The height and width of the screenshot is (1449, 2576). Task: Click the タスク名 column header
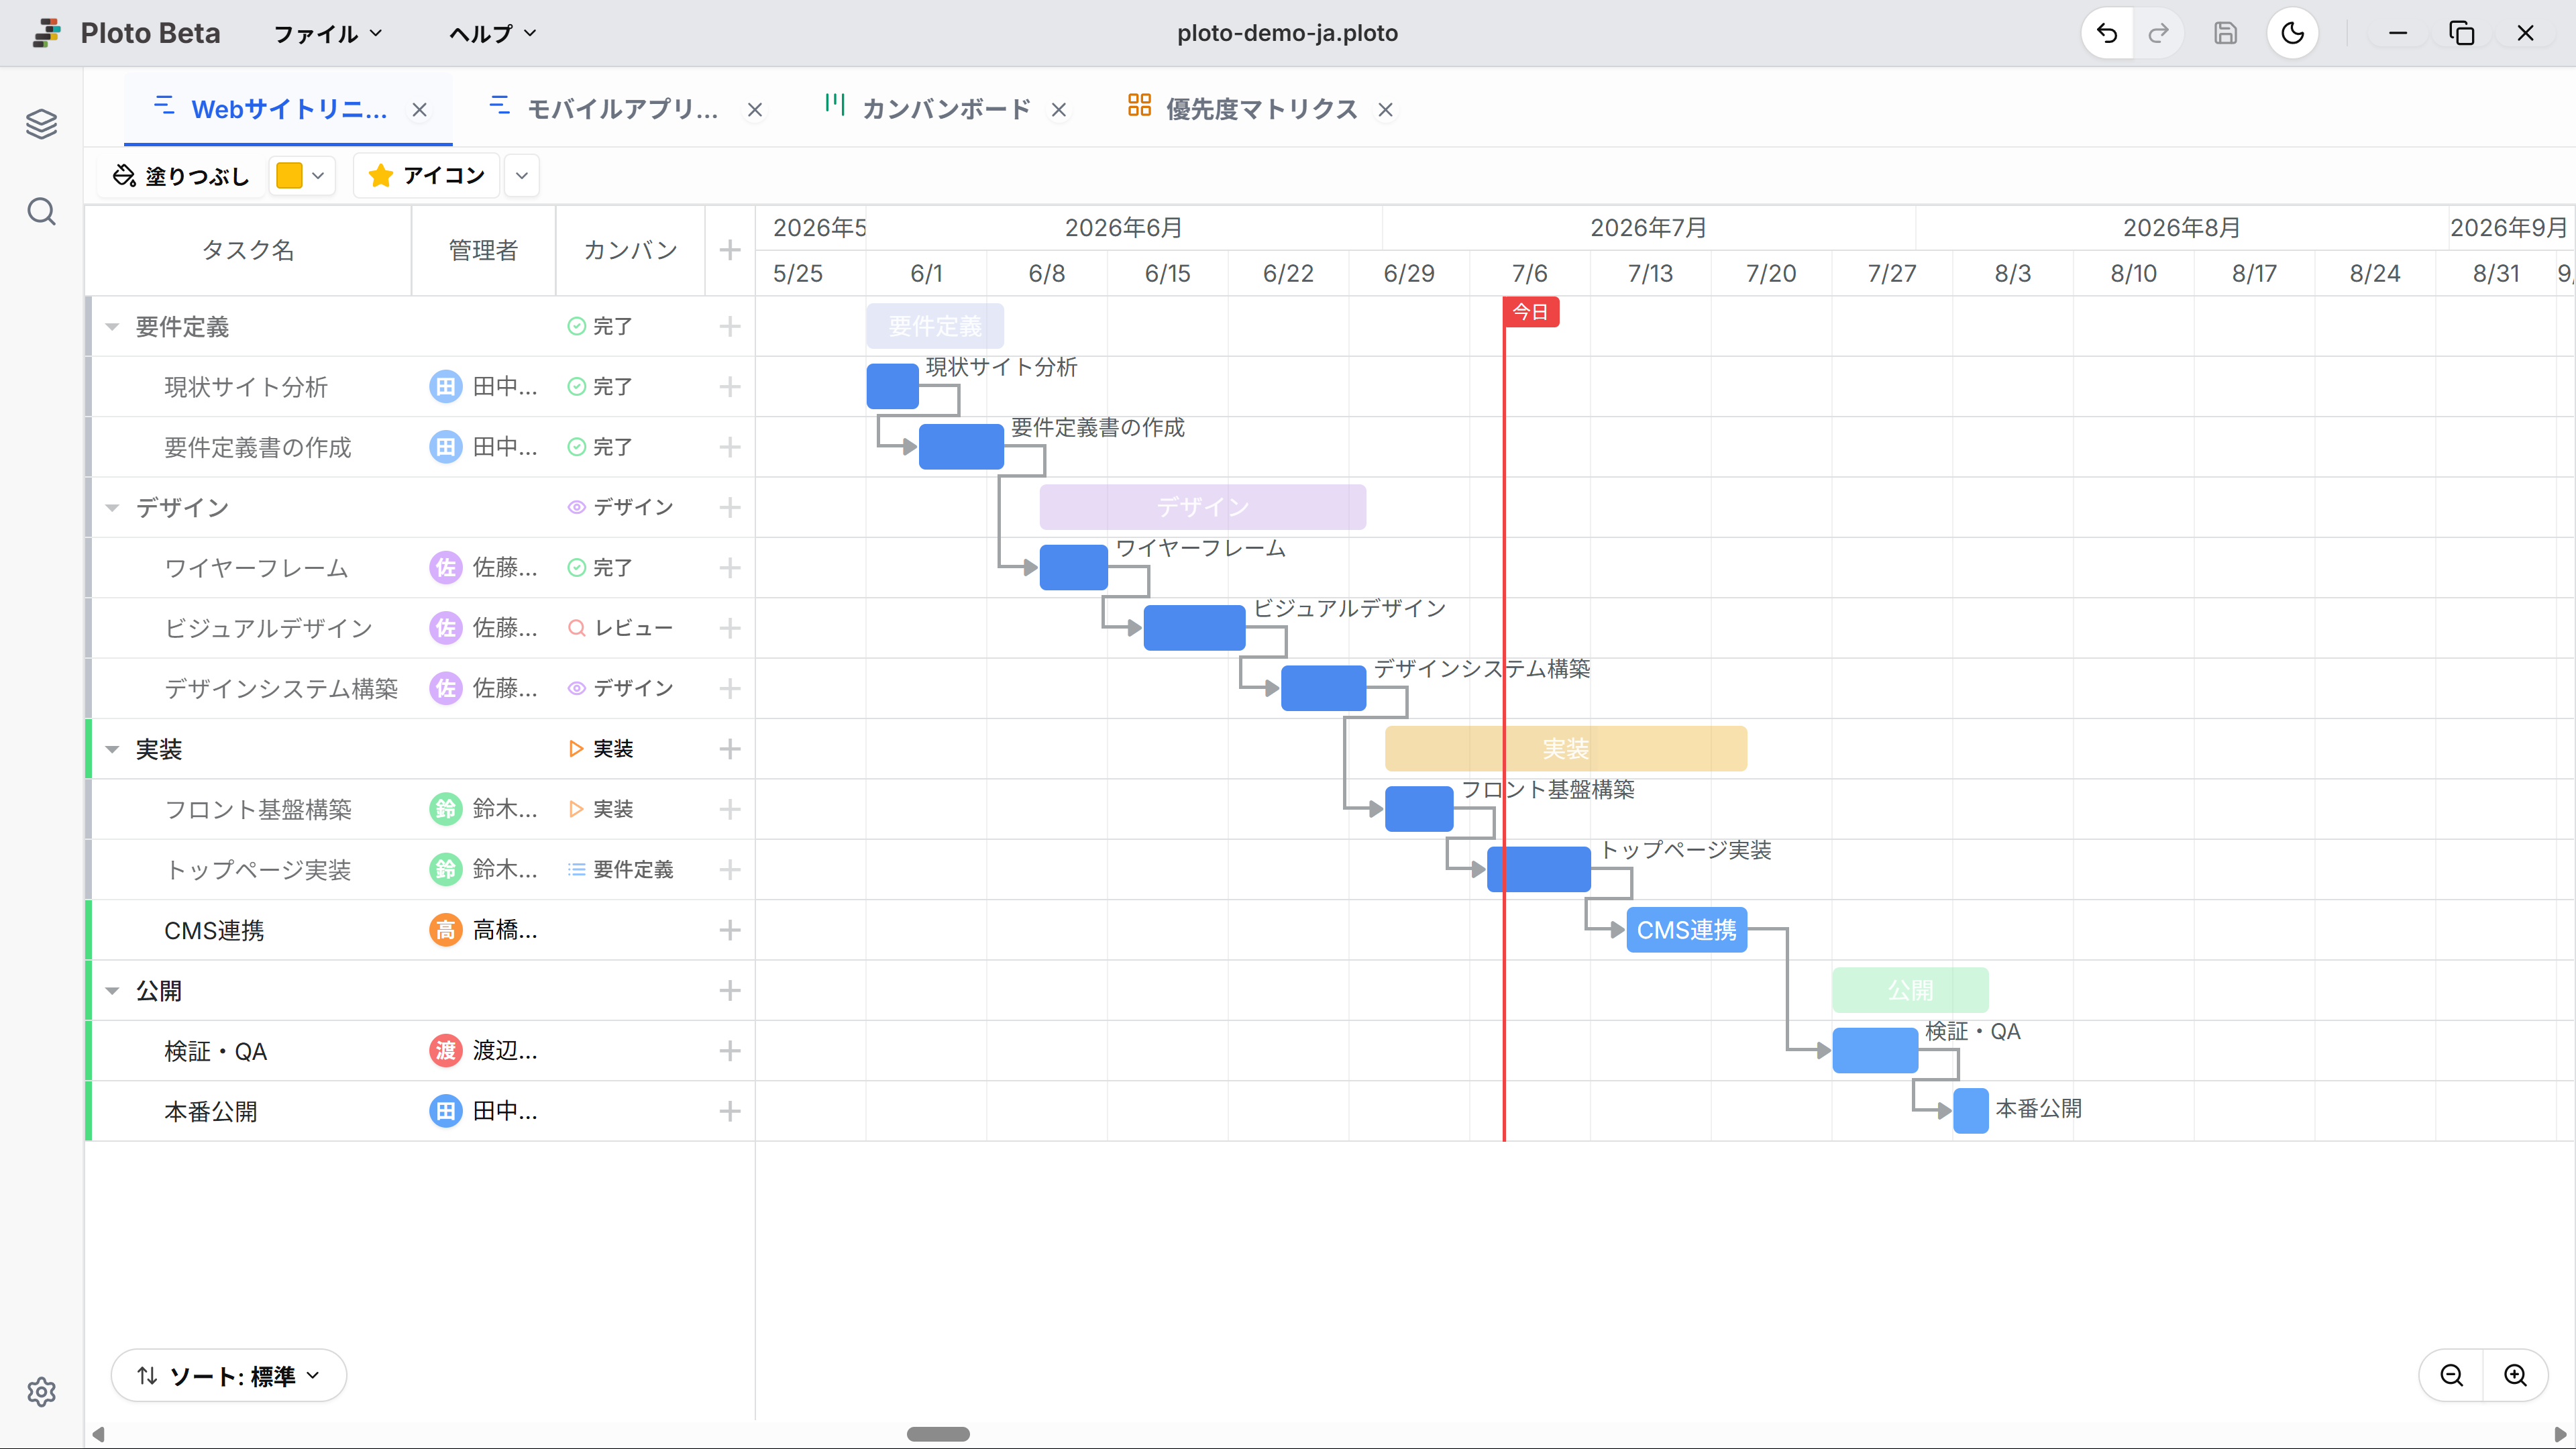coord(248,250)
